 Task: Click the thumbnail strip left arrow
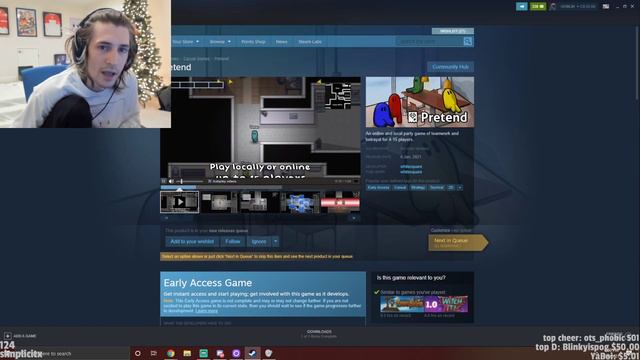(x=166, y=218)
